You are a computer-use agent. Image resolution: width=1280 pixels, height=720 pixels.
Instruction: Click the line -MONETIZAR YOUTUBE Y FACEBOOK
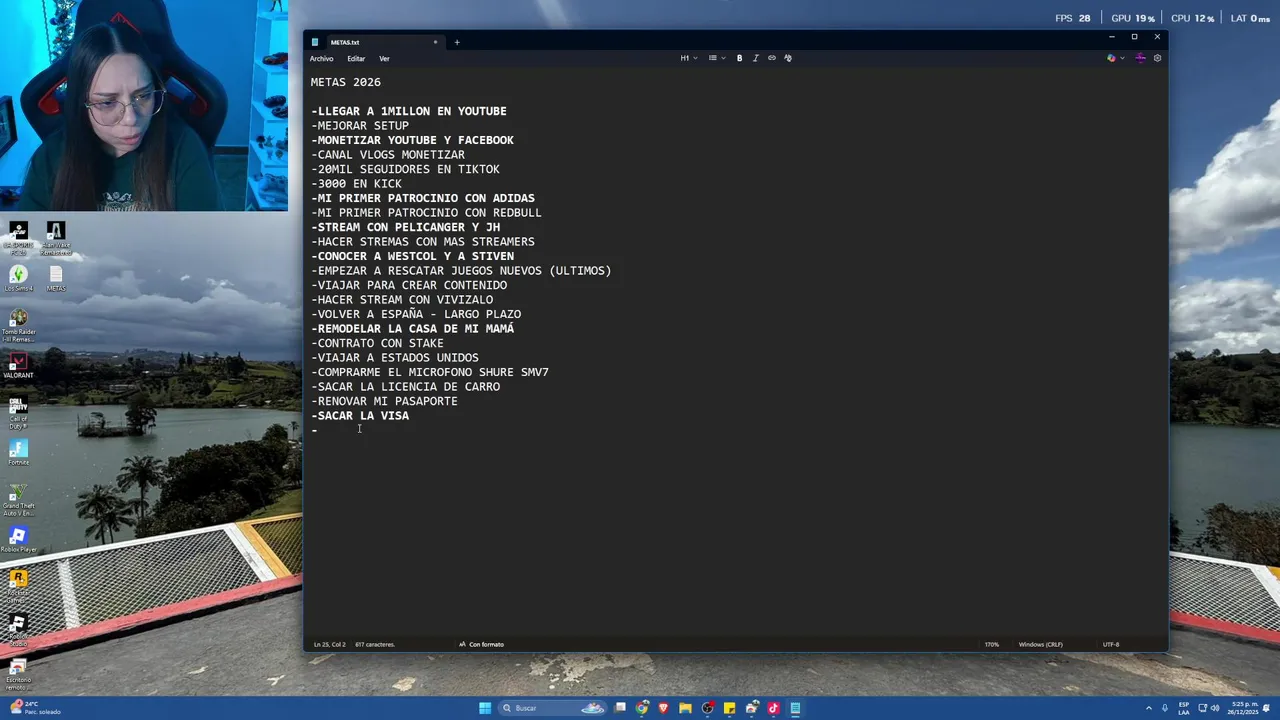pyautogui.click(x=412, y=140)
